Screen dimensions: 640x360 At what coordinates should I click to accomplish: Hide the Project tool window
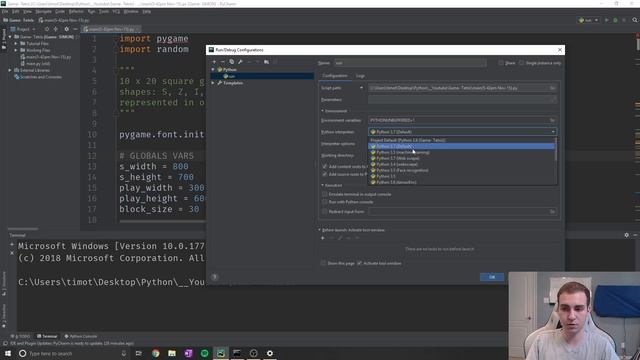click(x=76, y=29)
